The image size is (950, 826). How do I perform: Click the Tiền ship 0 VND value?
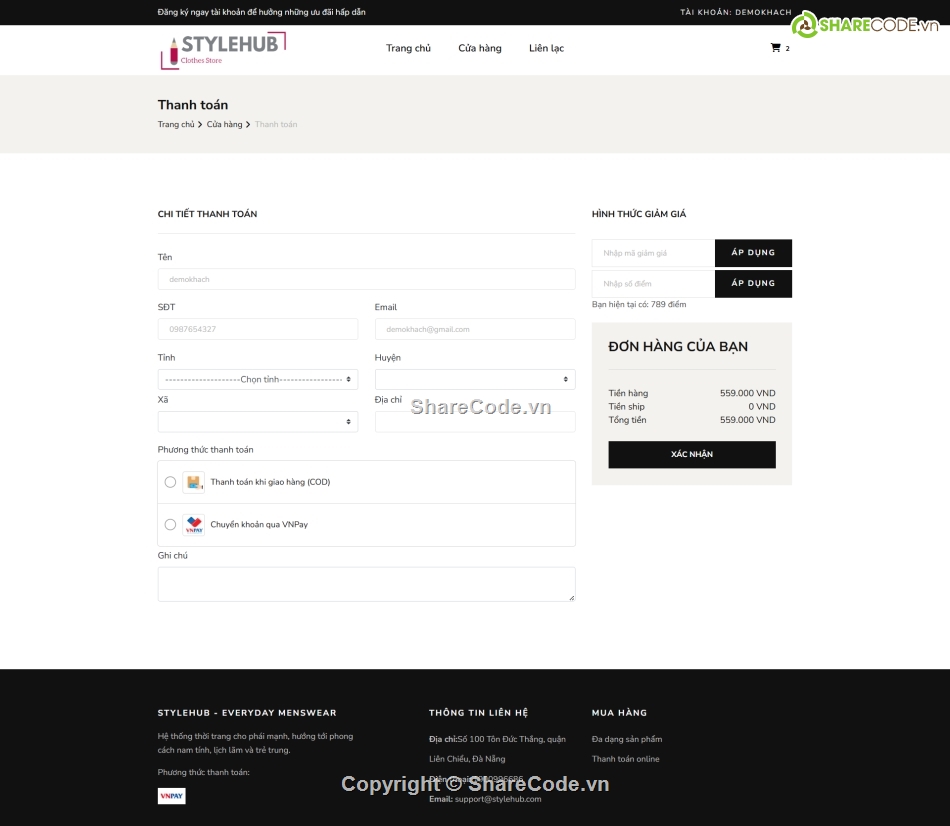click(x=762, y=407)
